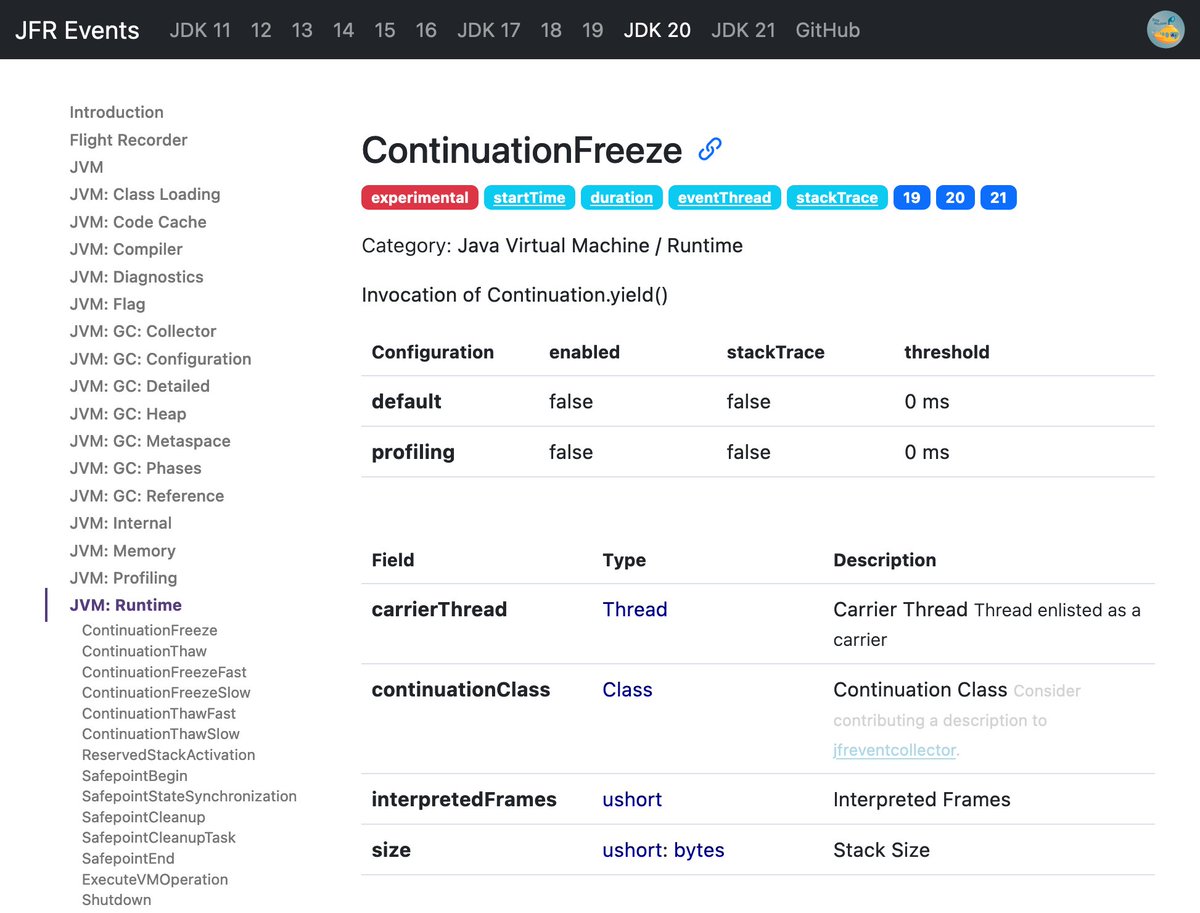Switch to JDK version 14
This screenshot has height=913, width=1200.
343,30
